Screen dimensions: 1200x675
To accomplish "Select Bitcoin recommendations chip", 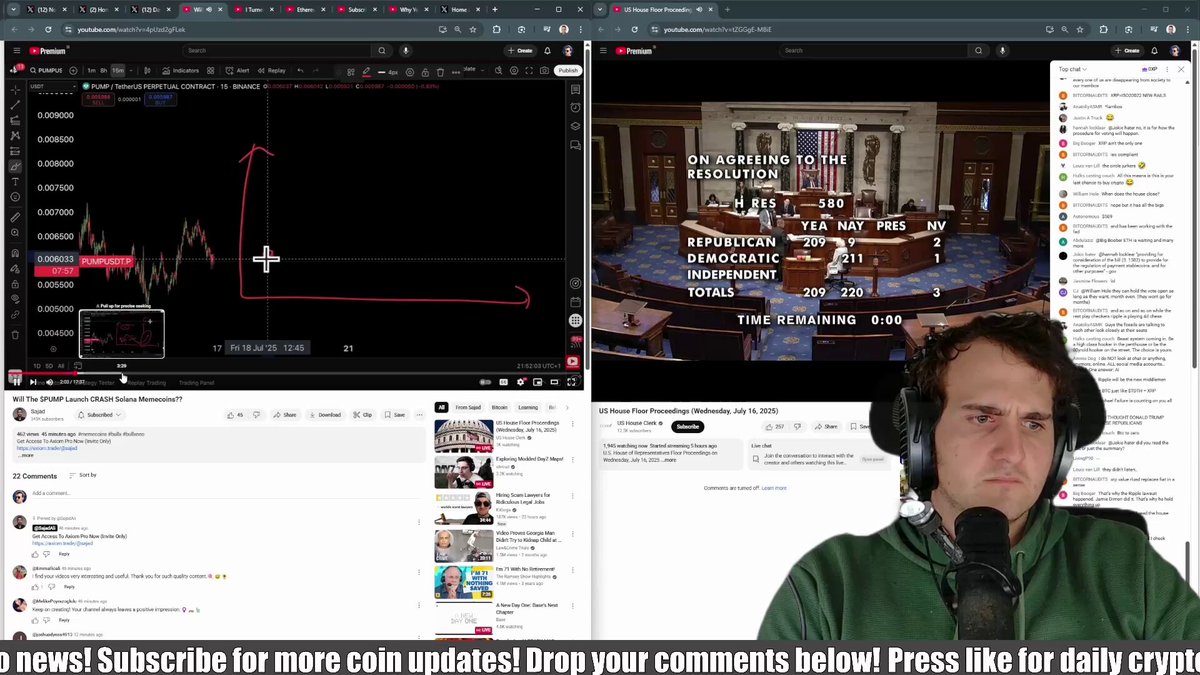I will pyautogui.click(x=499, y=407).
